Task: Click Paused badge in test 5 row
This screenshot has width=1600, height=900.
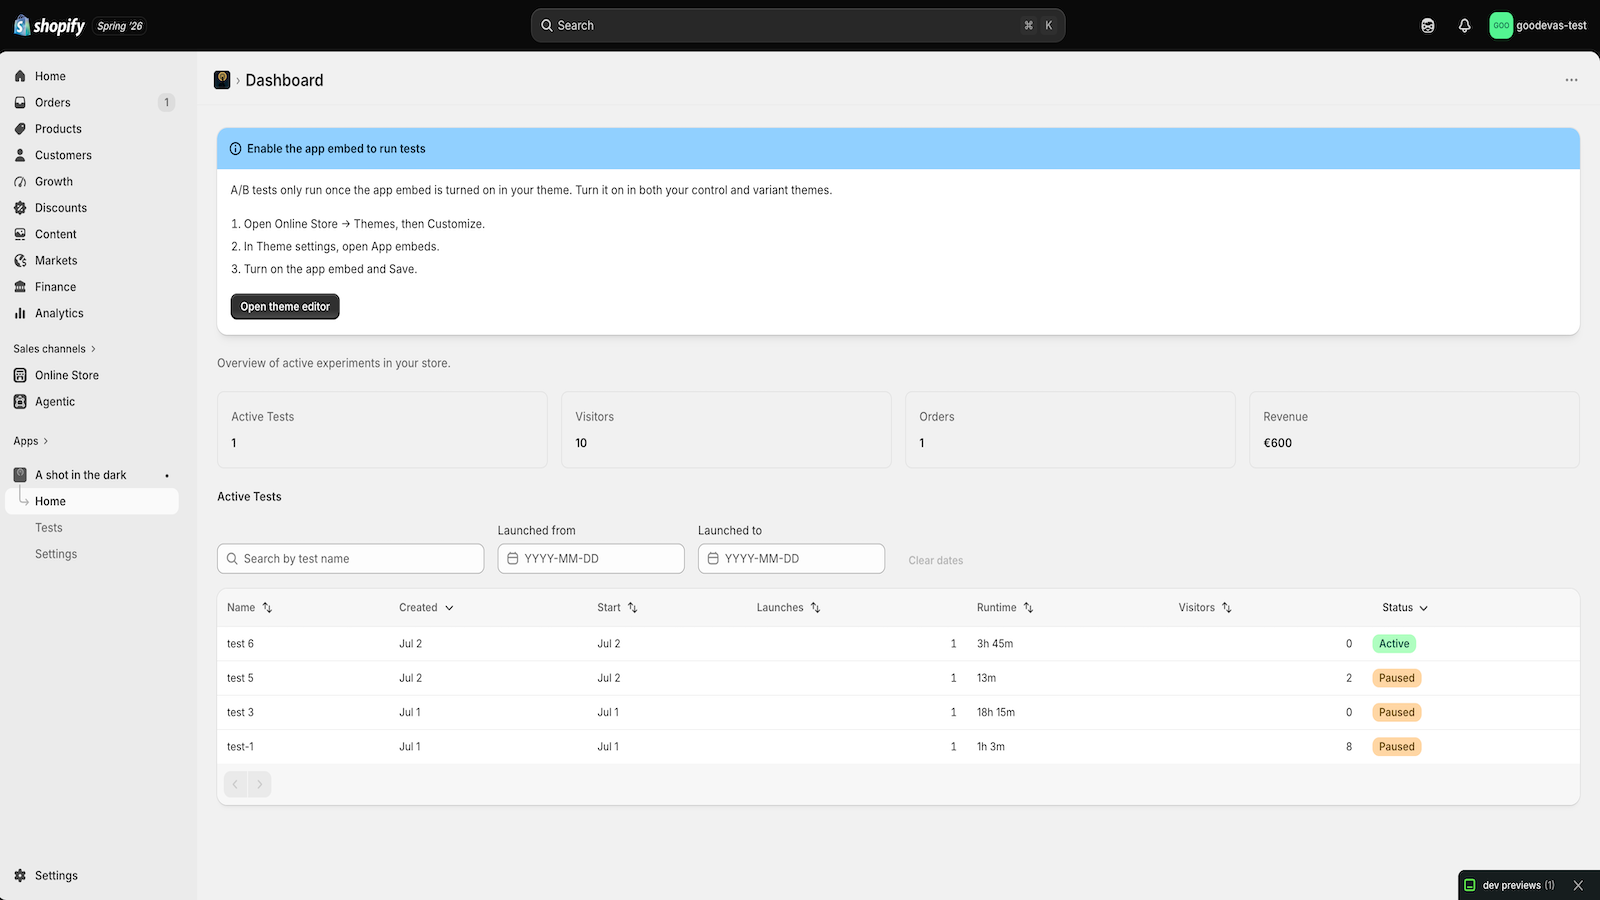Action: click(1397, 678)
